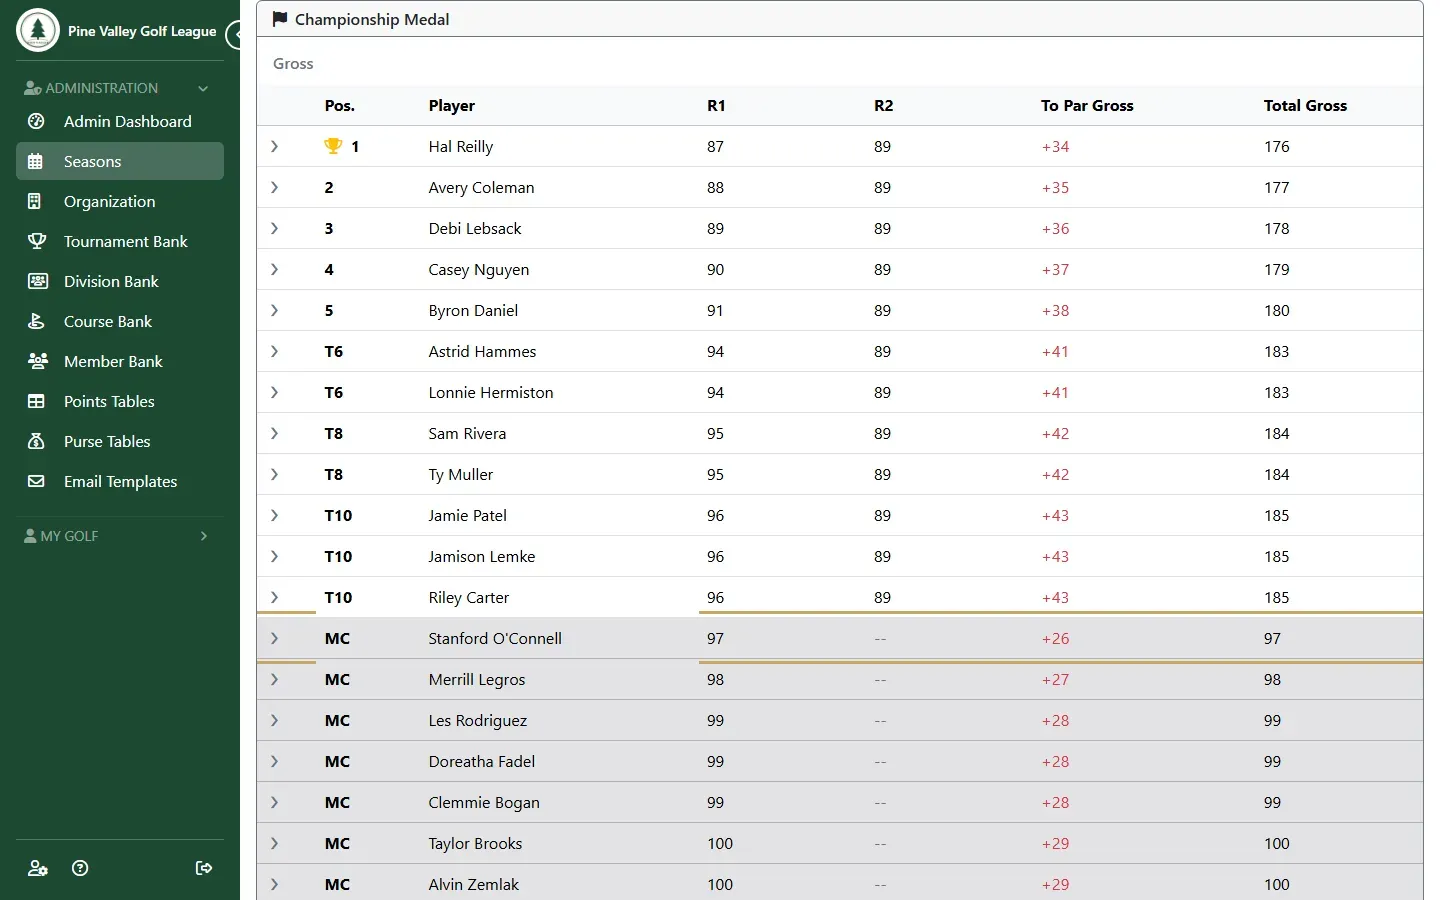The height and width of the screenshot is (900, 1440).
Task: Click the sign out icon
Action: click(204, 868)
